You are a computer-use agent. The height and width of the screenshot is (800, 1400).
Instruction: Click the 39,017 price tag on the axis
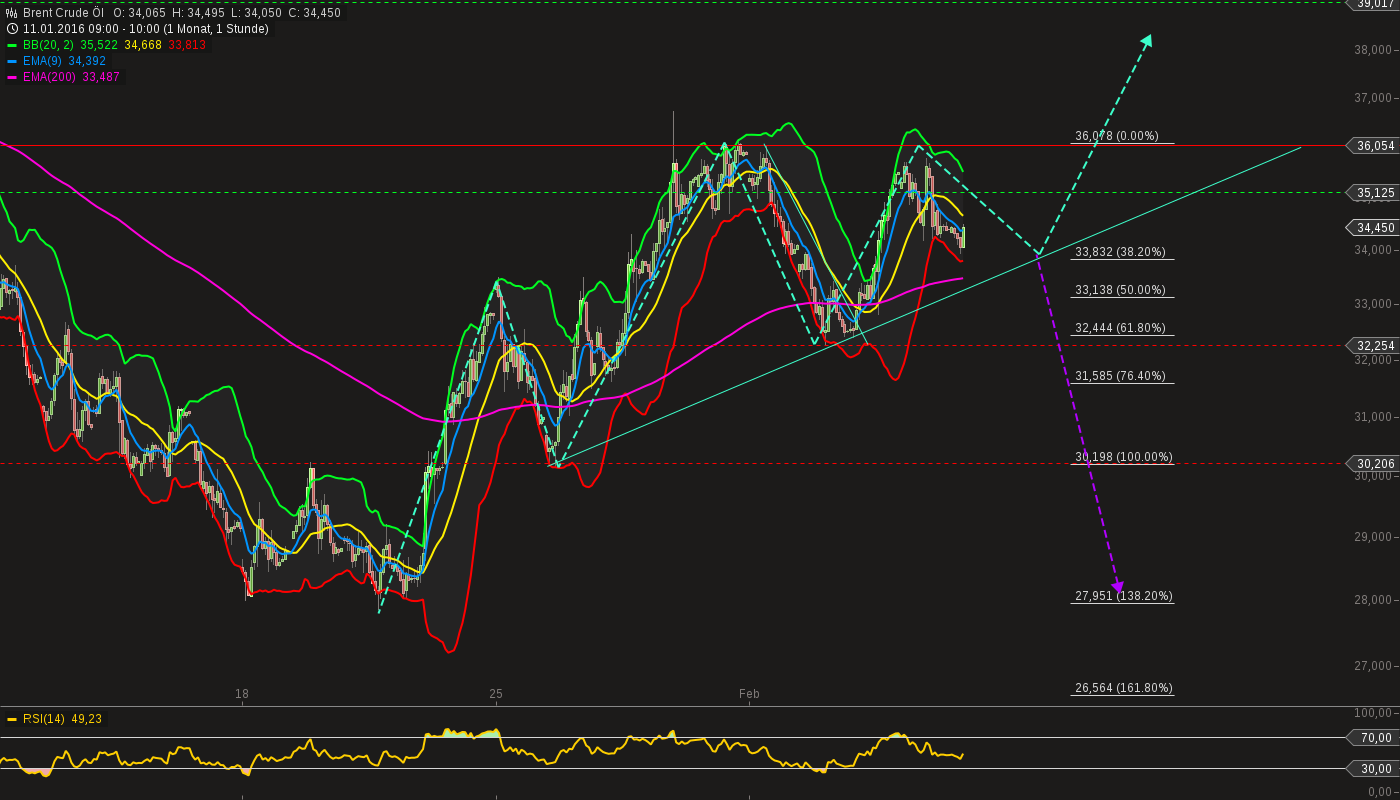click(x=1375, y=4)
